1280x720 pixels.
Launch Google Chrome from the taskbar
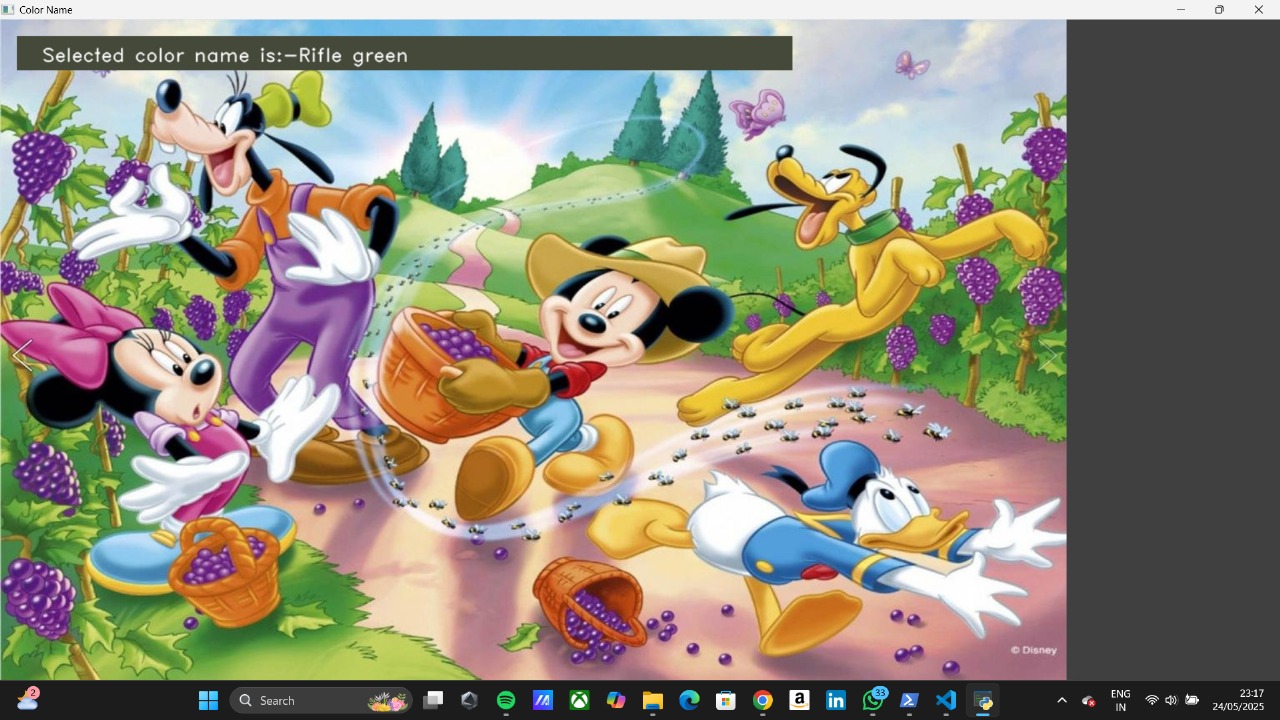pos(763,700)
